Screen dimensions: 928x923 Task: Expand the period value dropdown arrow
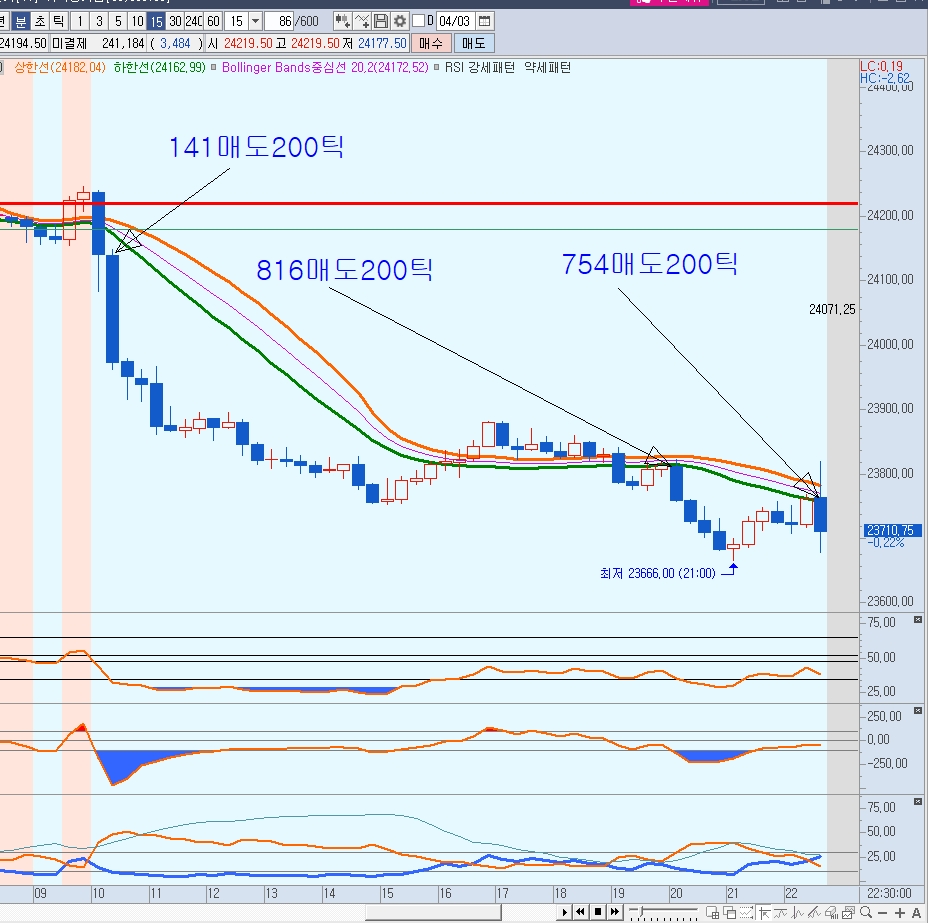pos(255,21)
